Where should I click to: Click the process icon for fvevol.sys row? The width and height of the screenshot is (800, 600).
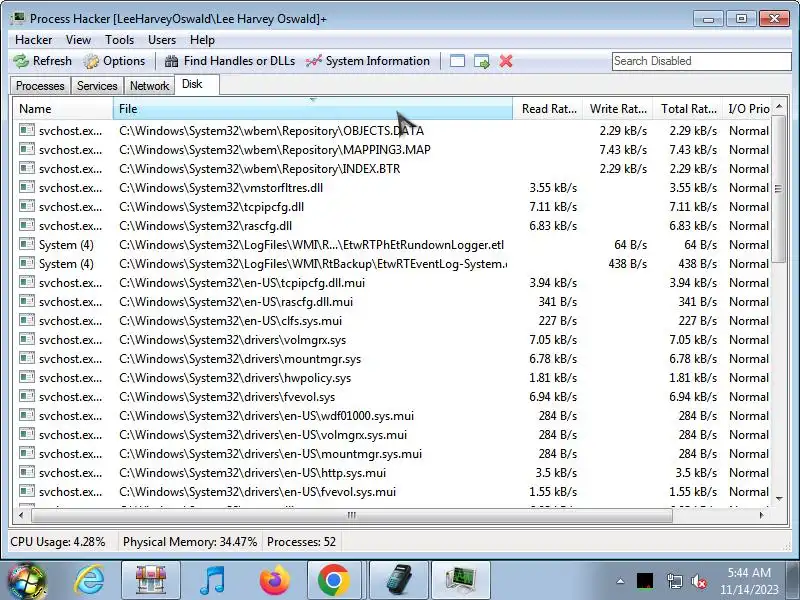tap(27, 396)
